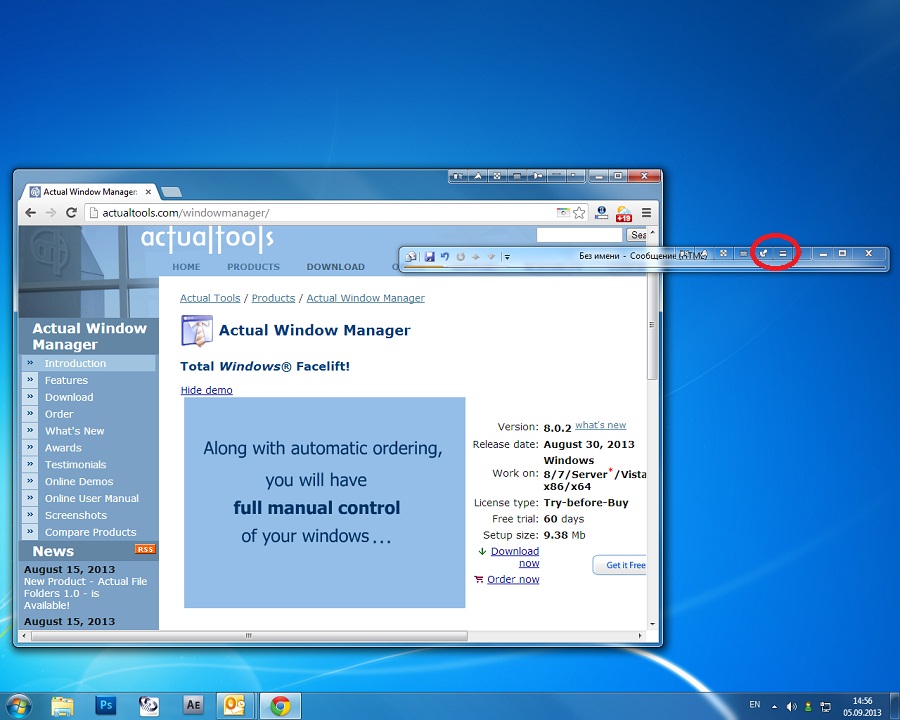The image size is (900, 720).
Task: Click the Get it Free button
Action: [620, 565]
